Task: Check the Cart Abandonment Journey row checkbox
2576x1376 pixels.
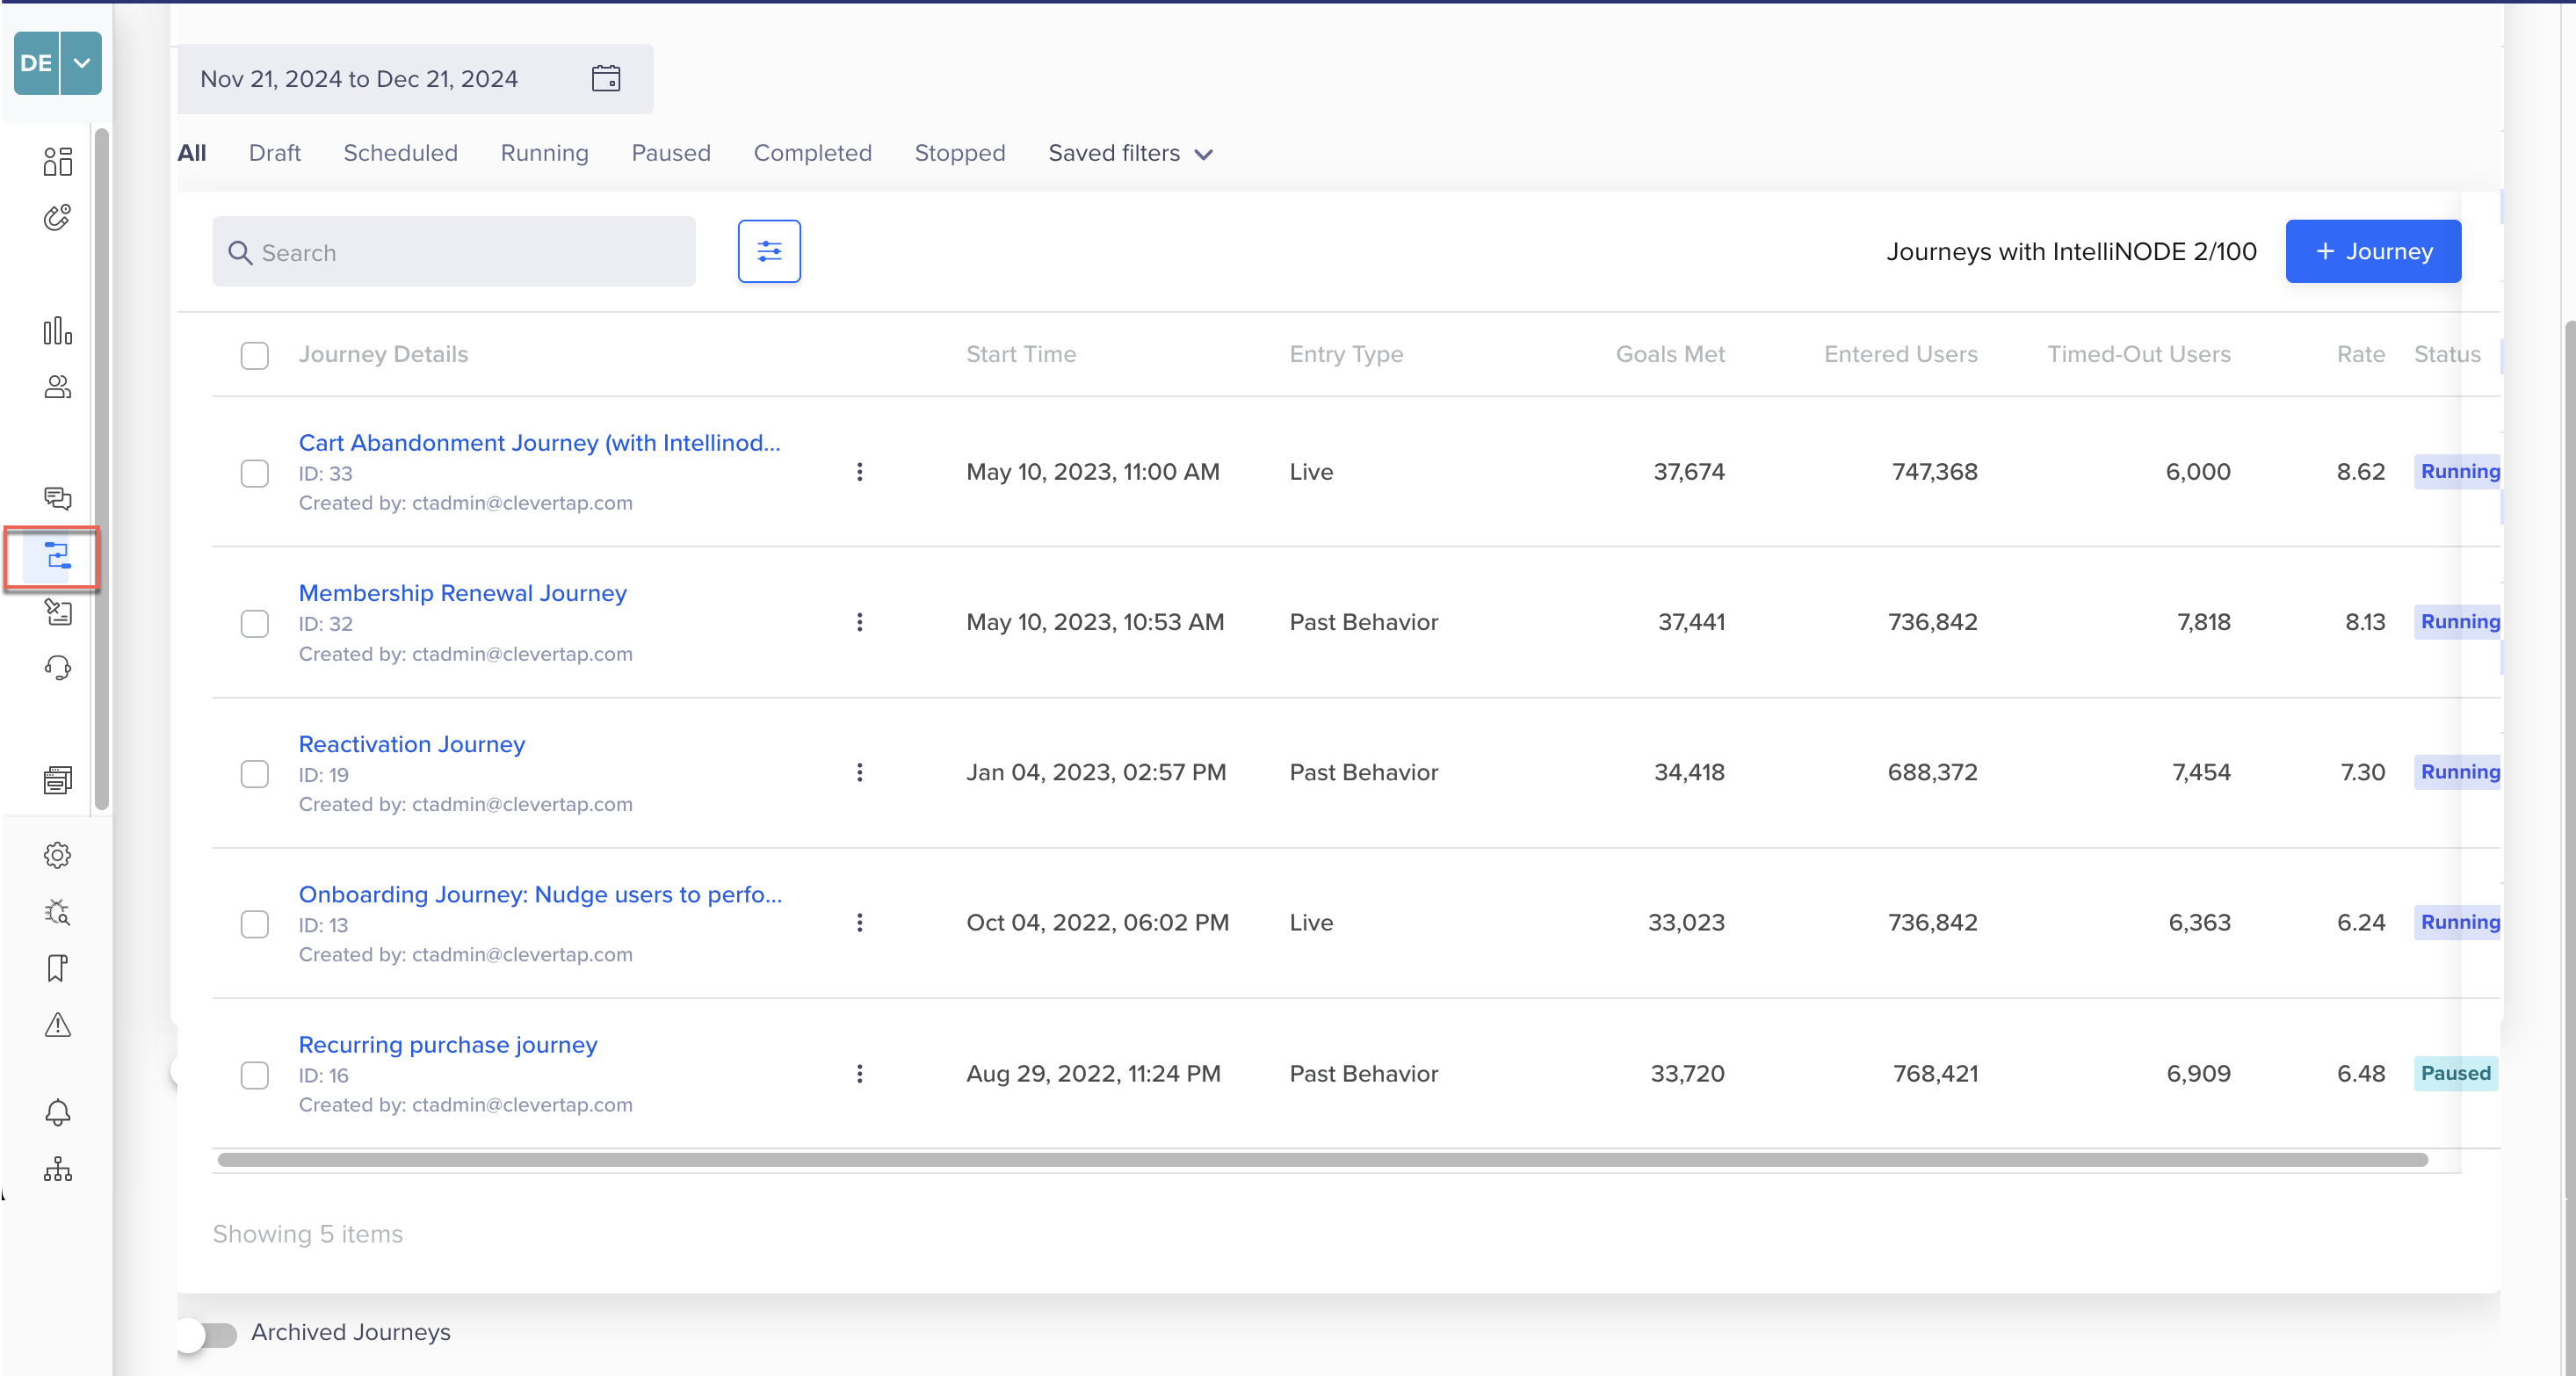Action: point(255,473)
